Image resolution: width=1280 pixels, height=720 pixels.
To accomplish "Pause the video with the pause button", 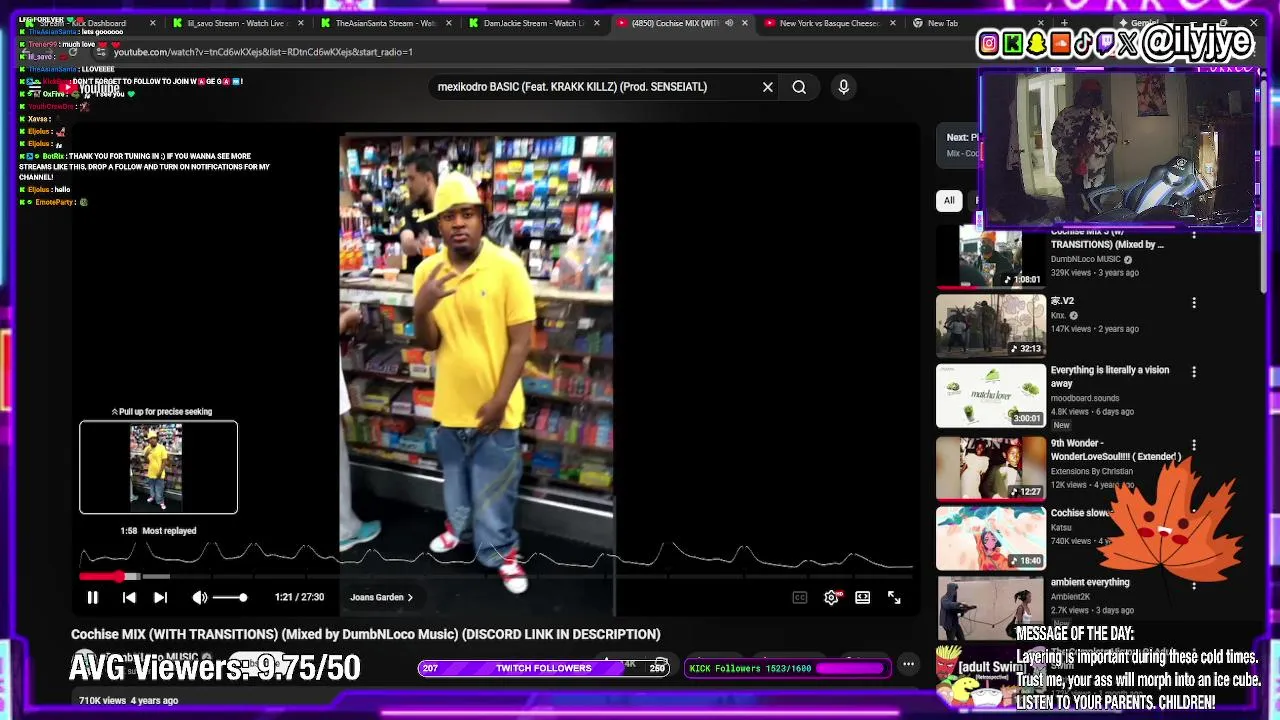I will click(92, 597).
